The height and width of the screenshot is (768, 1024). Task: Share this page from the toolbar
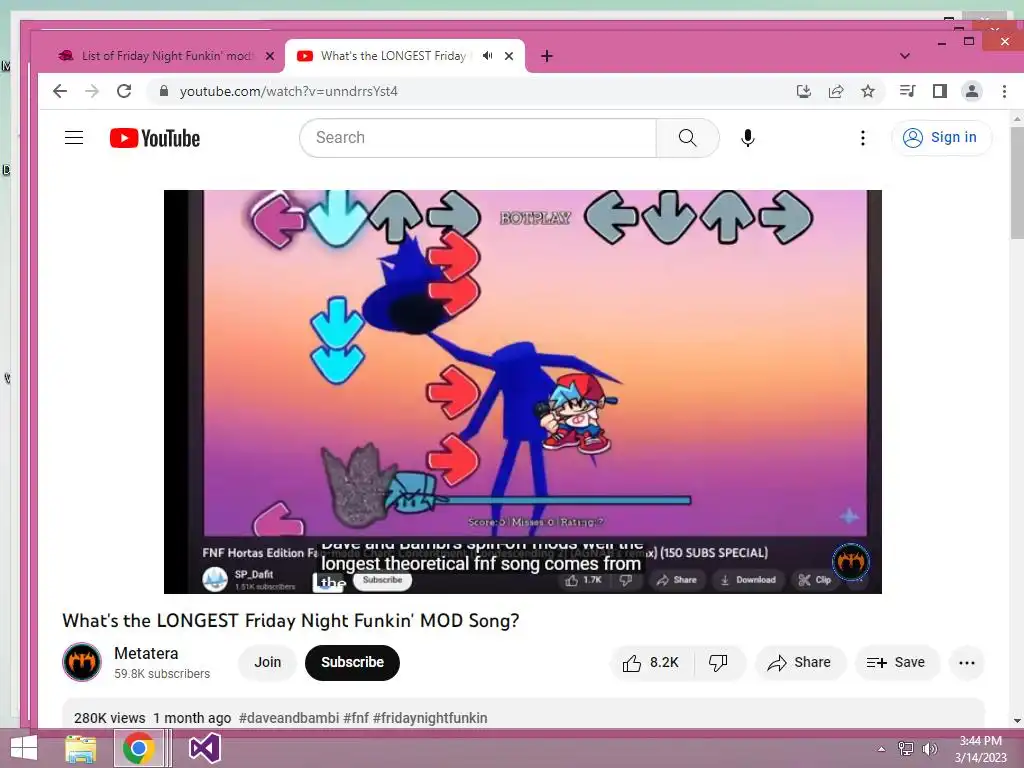(836, 91)
